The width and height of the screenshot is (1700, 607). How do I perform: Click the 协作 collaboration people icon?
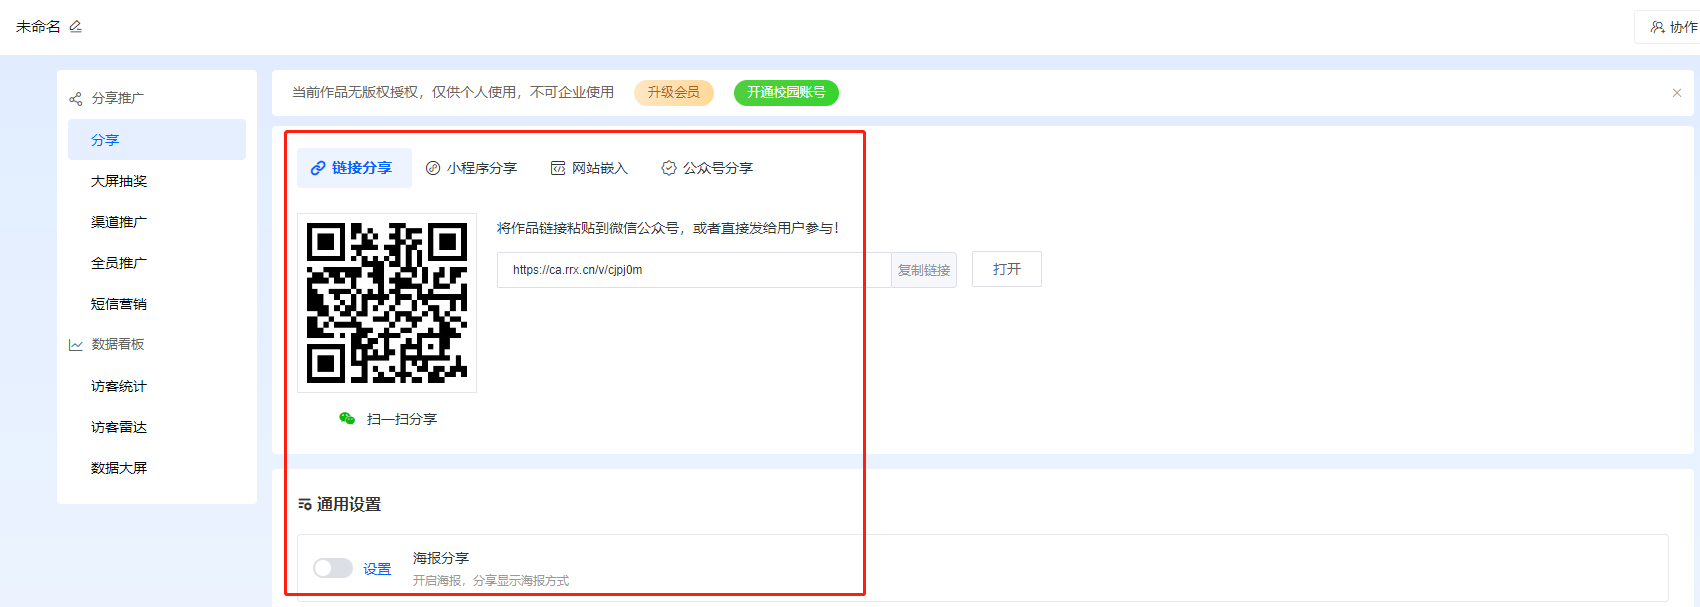click(x=1657, y=27)
